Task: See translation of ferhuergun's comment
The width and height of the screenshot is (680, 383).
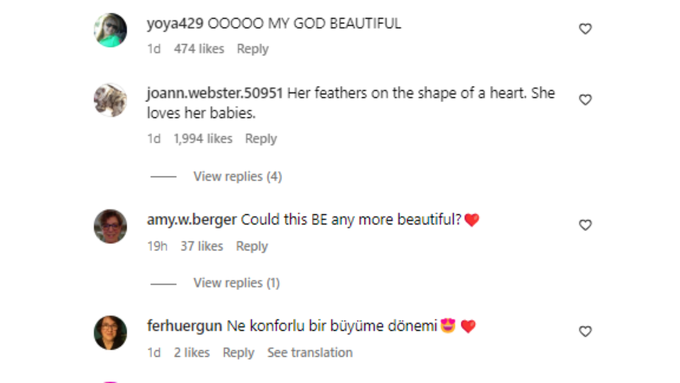Action: 310,353
